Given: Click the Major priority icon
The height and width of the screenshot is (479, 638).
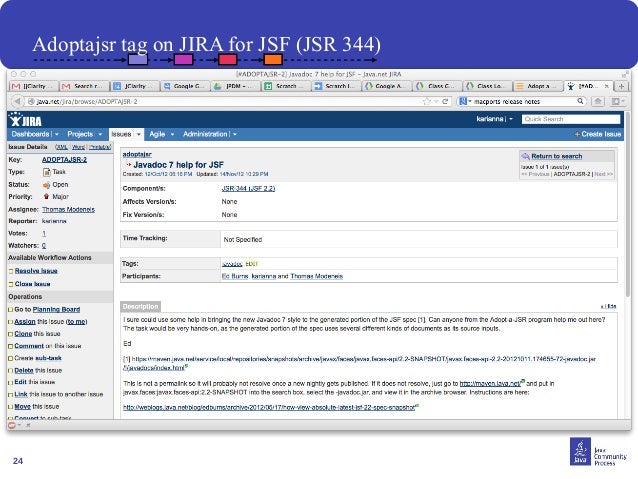Looking at the screenshot, I should point(46,197).
